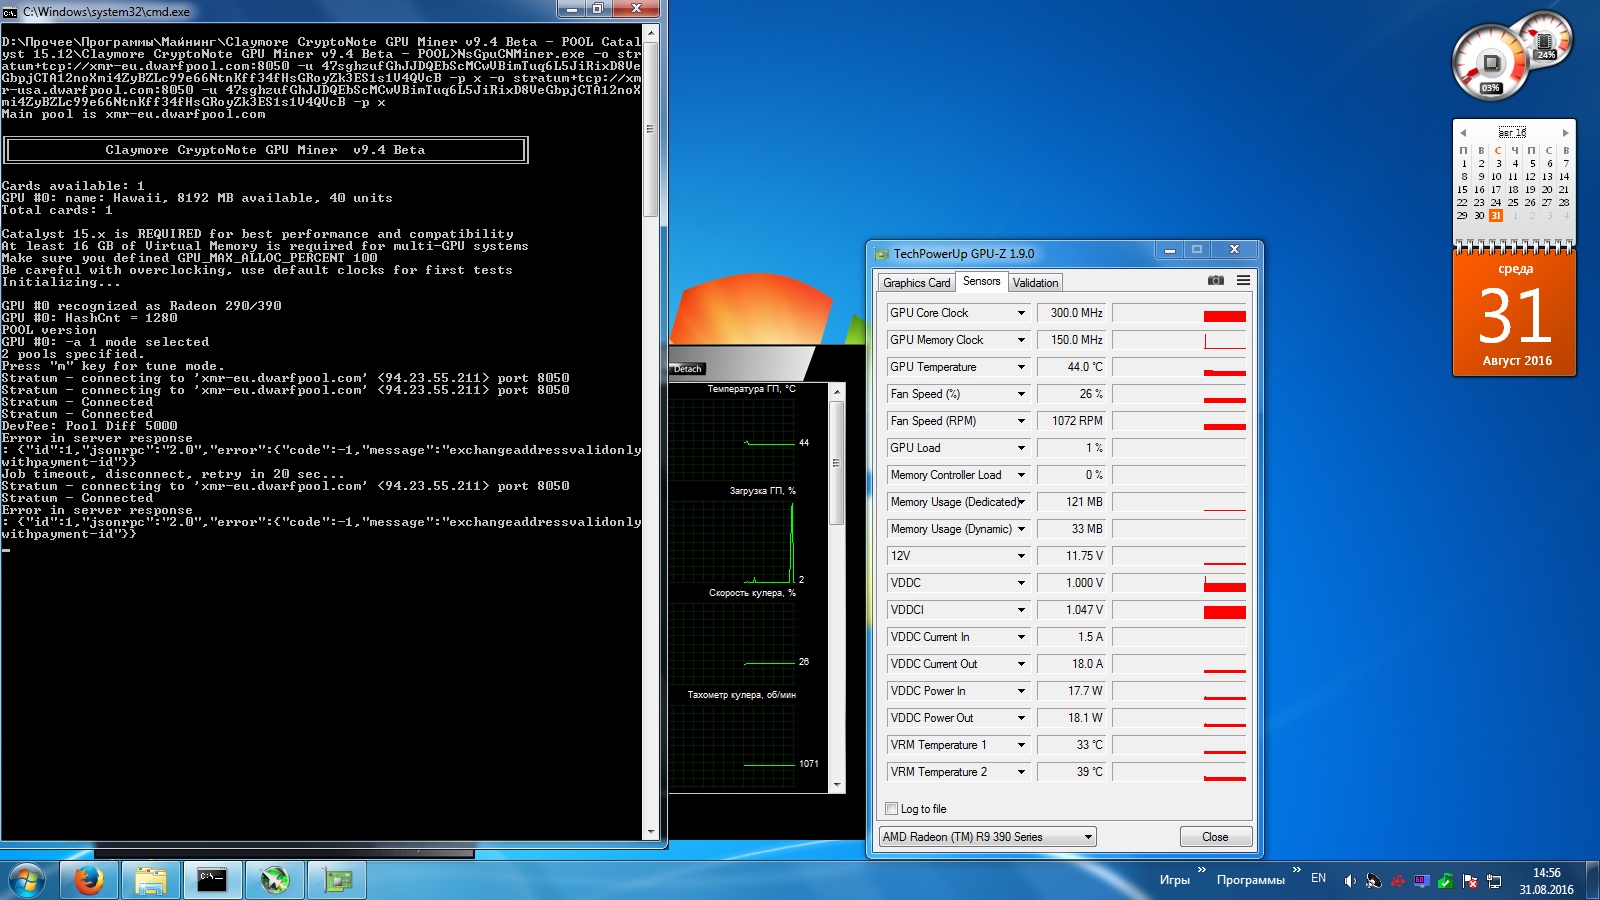Screen dimensions: 1600x900
Task: Expand the Memory Controller Load dropdown
Action: [x=1021, y=475]
